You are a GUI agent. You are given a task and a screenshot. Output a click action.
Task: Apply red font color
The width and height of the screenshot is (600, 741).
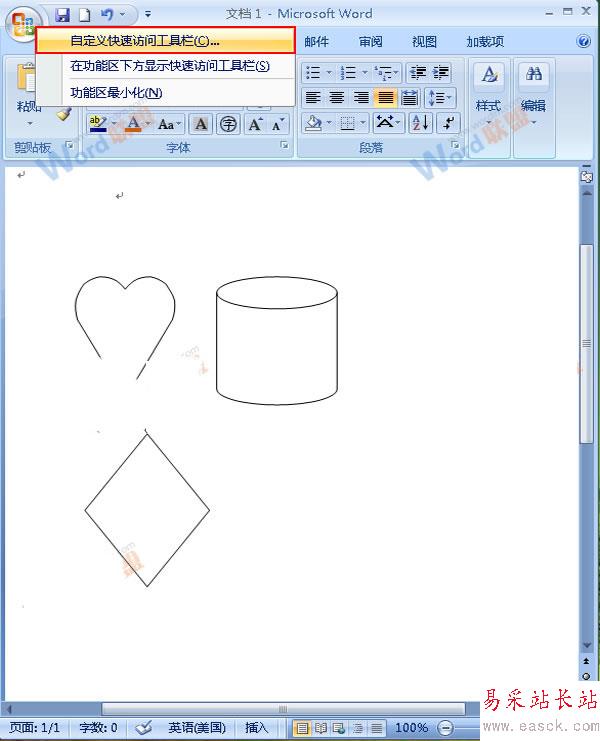133,124
